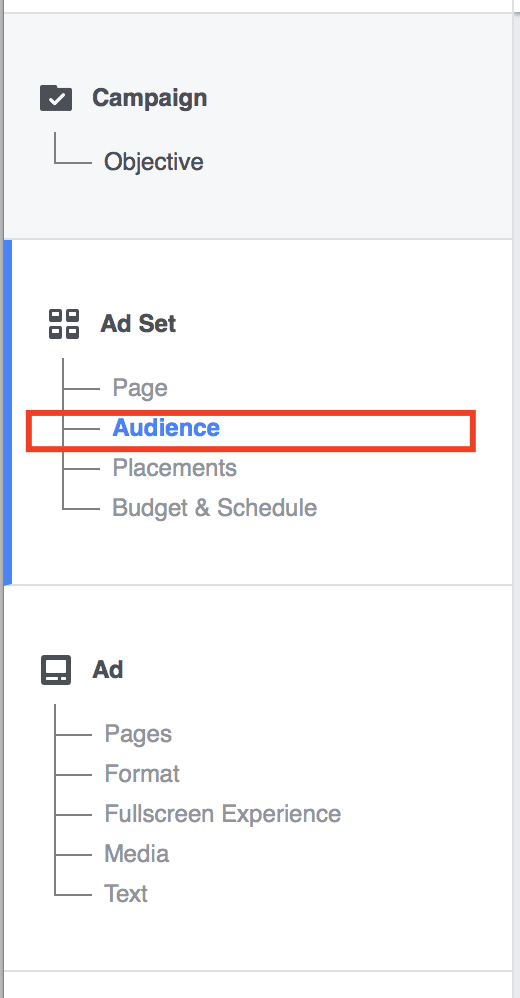Click the Campaign folder icon

(x=56, y=98)
